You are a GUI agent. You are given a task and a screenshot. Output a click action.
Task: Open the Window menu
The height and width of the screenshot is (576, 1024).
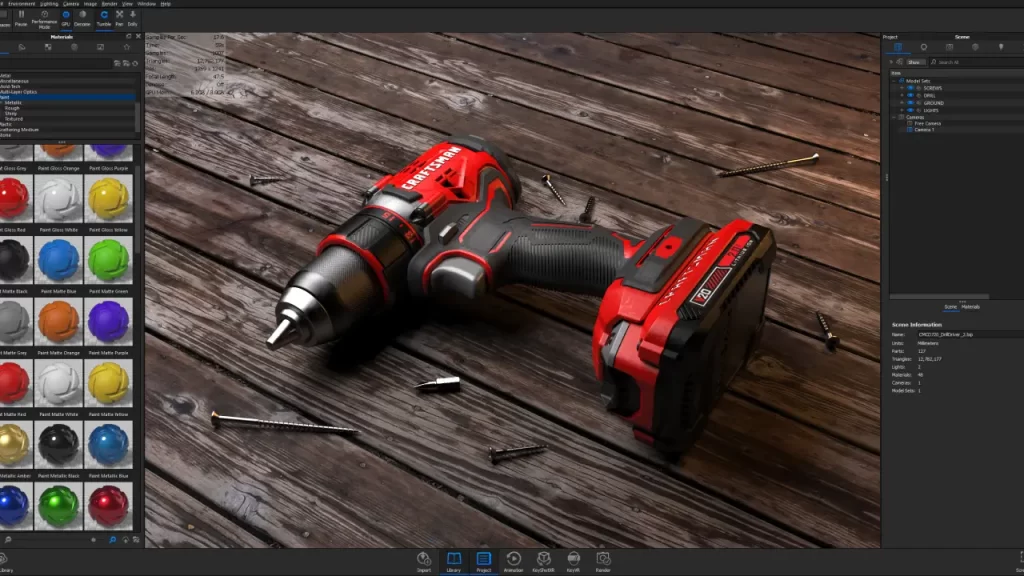(x=146, y=4)
